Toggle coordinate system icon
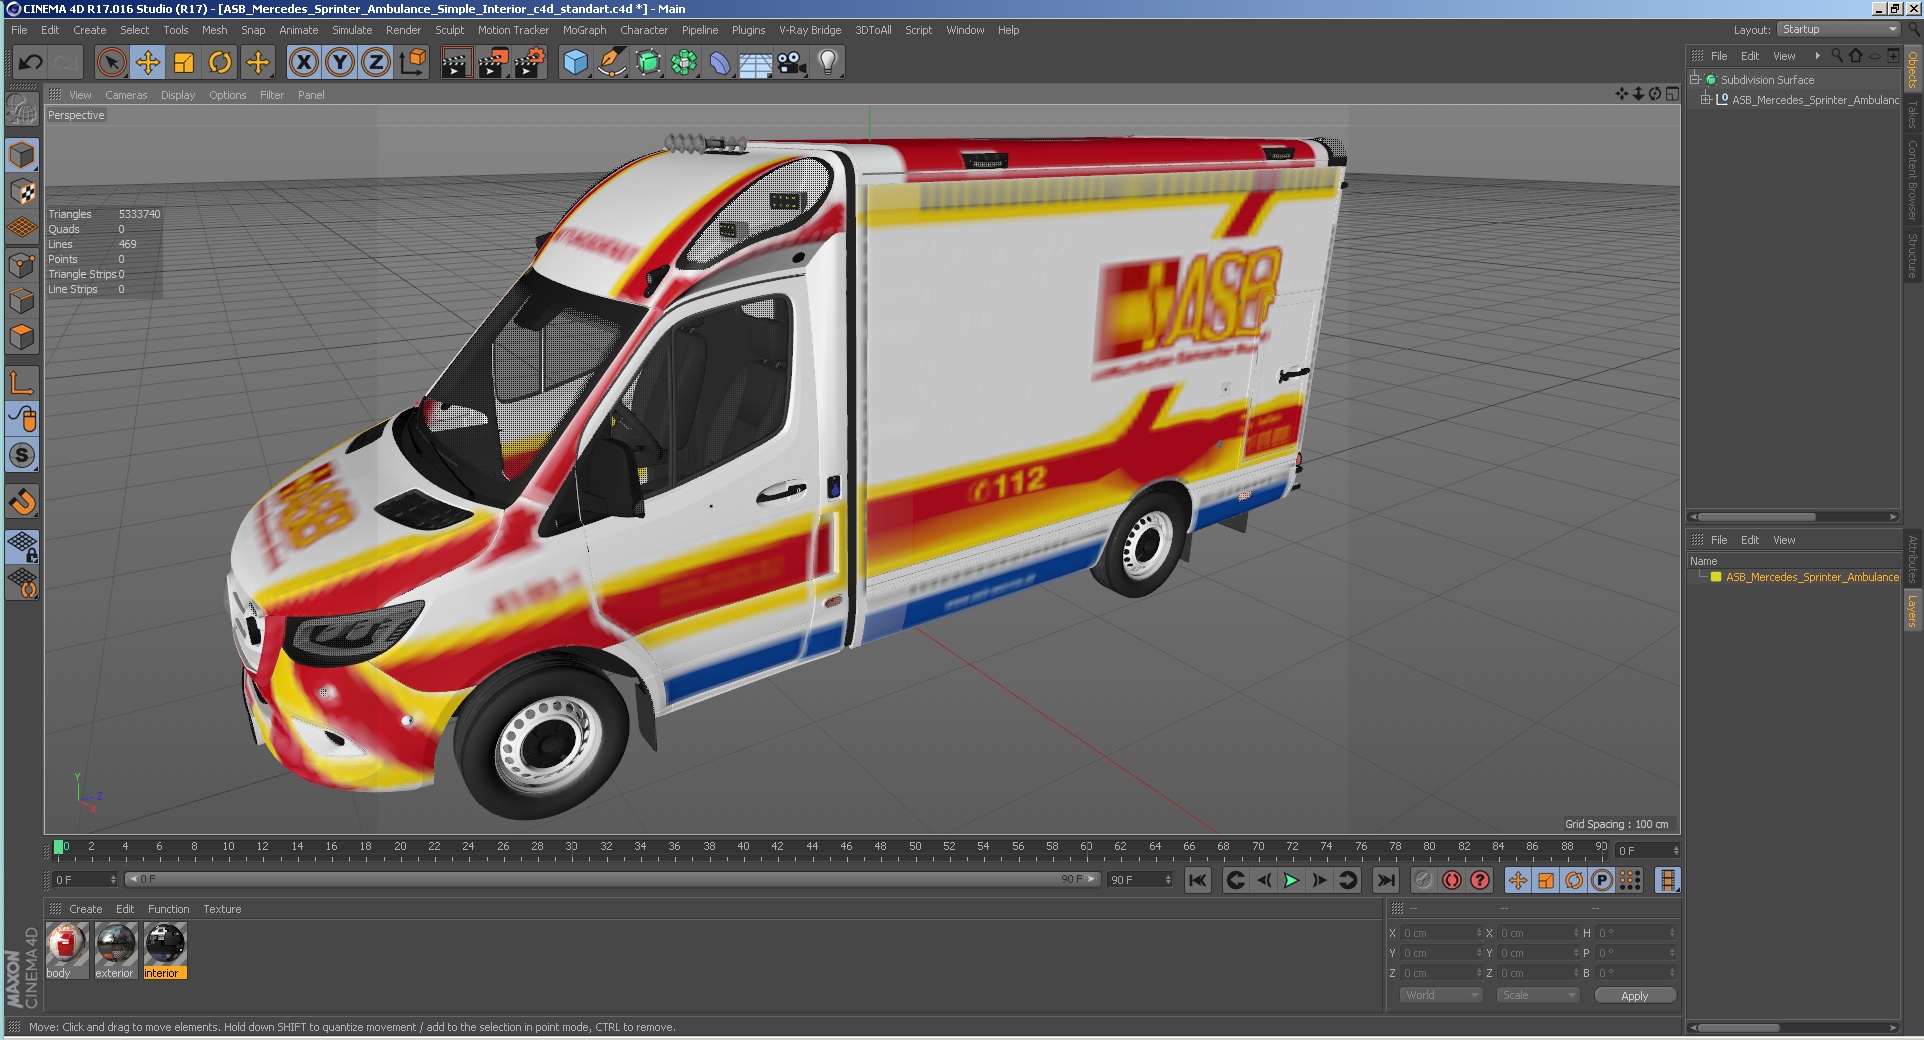 (x=412, y=63)
